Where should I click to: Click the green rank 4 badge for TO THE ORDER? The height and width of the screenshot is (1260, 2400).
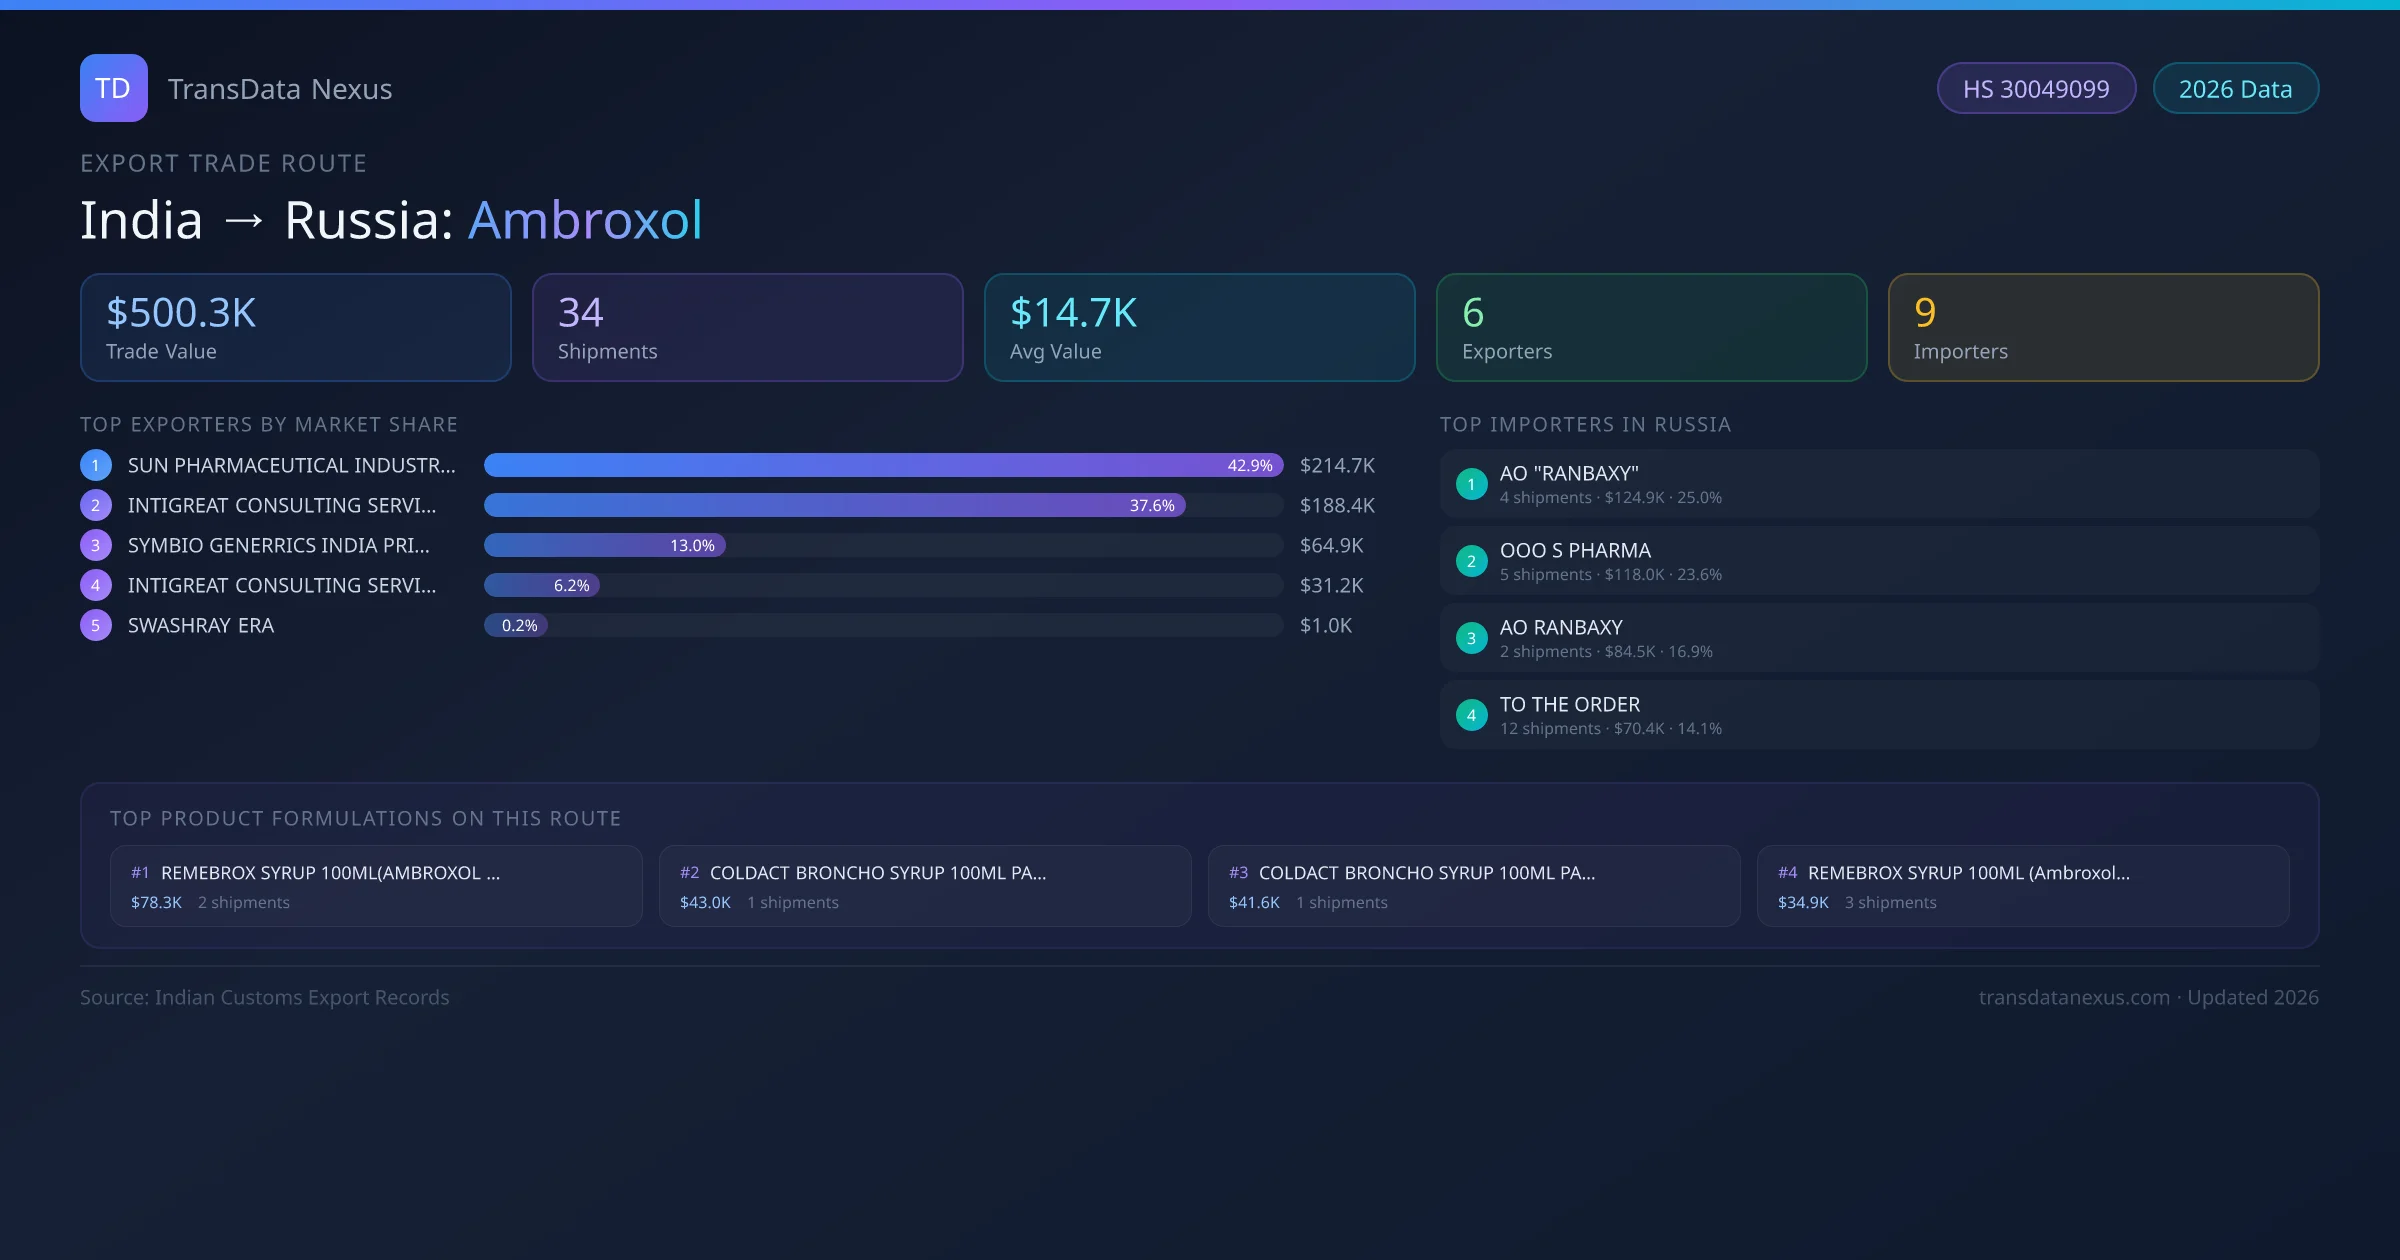1471,715
